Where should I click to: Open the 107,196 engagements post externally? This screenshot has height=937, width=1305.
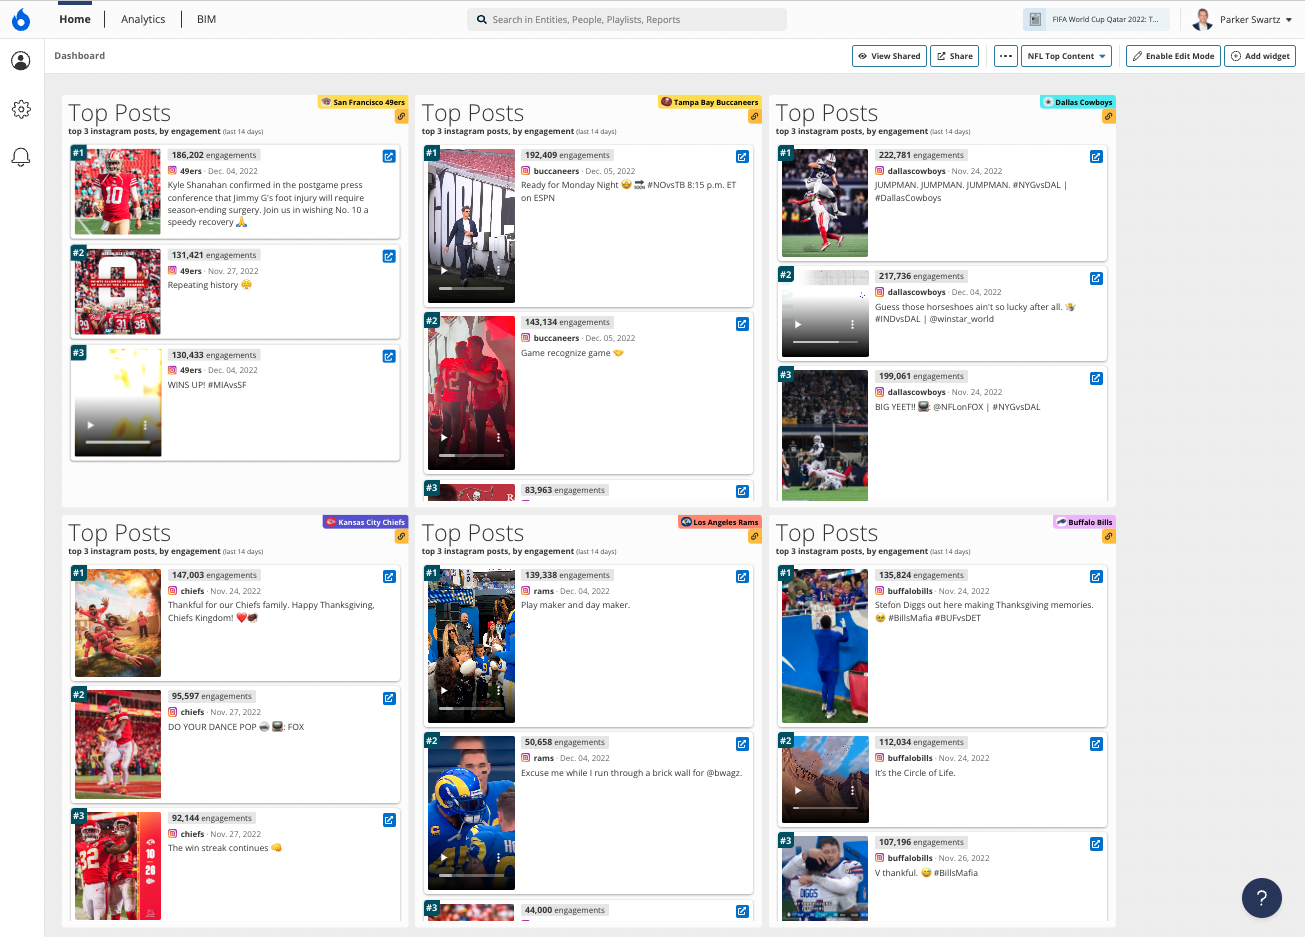[x=1096, y=844]
